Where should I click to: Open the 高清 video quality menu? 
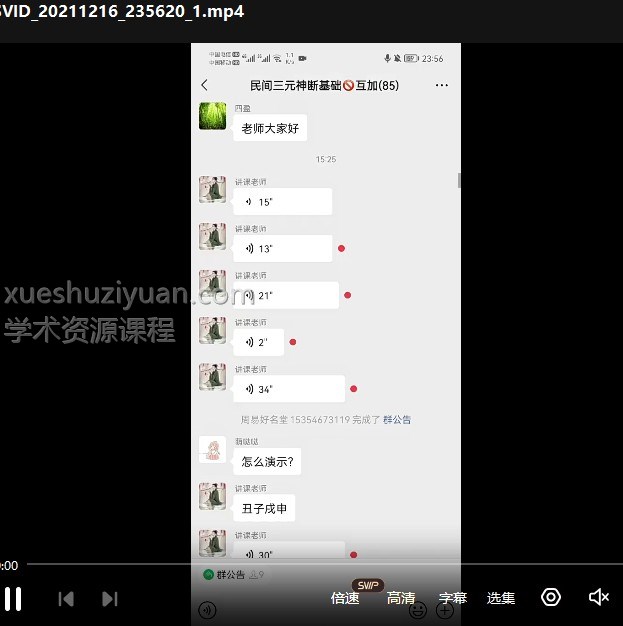click(401, 598)
